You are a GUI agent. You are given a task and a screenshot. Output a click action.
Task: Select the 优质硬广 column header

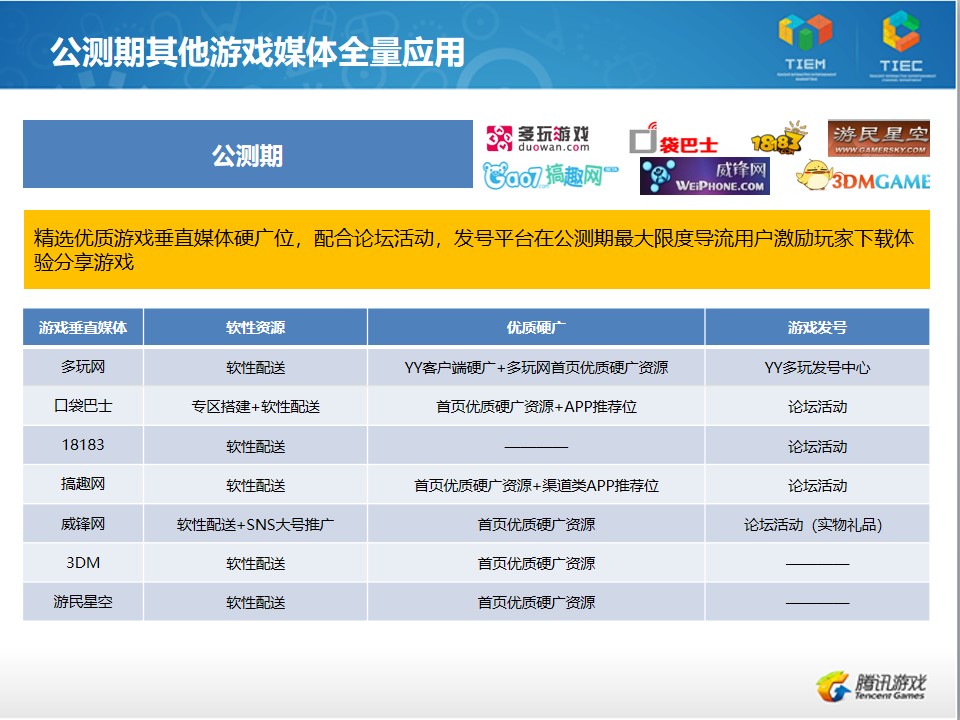click(x=536, y=327)
